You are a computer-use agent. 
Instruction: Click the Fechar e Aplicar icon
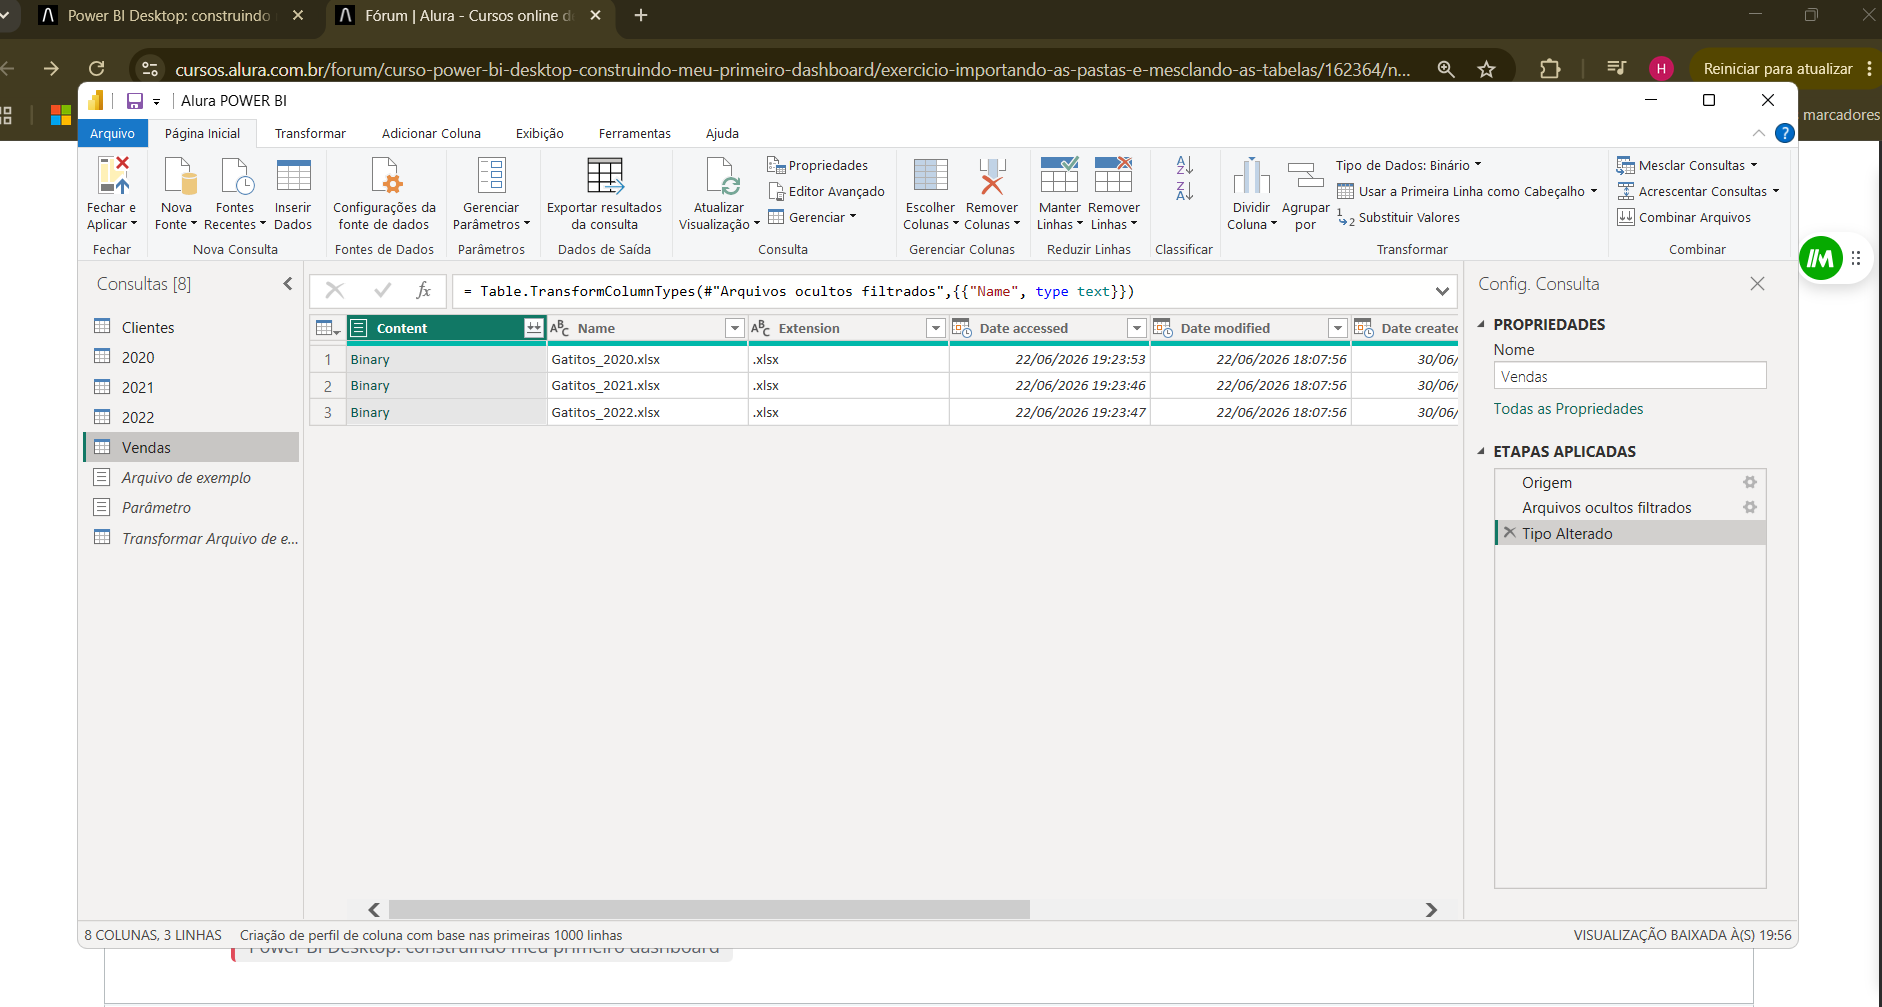tap(113, 176)
